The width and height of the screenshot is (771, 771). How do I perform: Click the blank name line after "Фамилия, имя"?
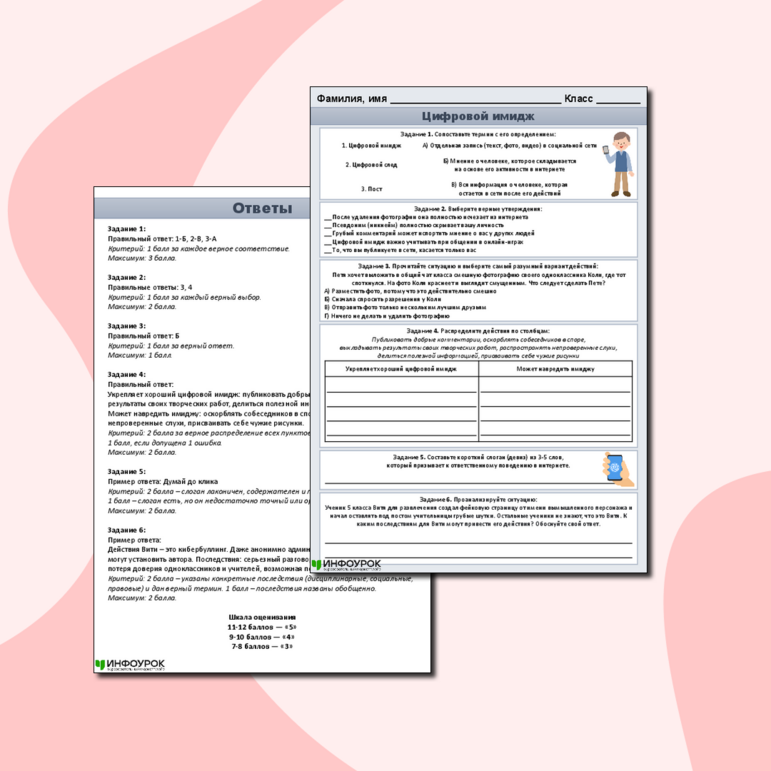[x=475, y=102]
